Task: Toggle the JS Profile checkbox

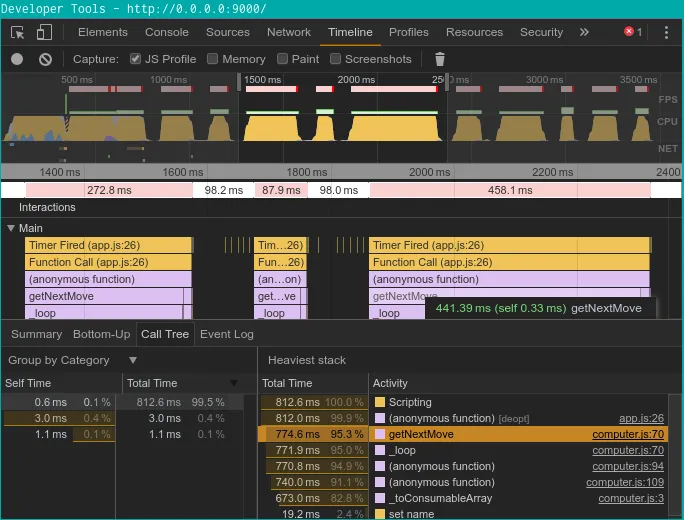Action: 135,58
